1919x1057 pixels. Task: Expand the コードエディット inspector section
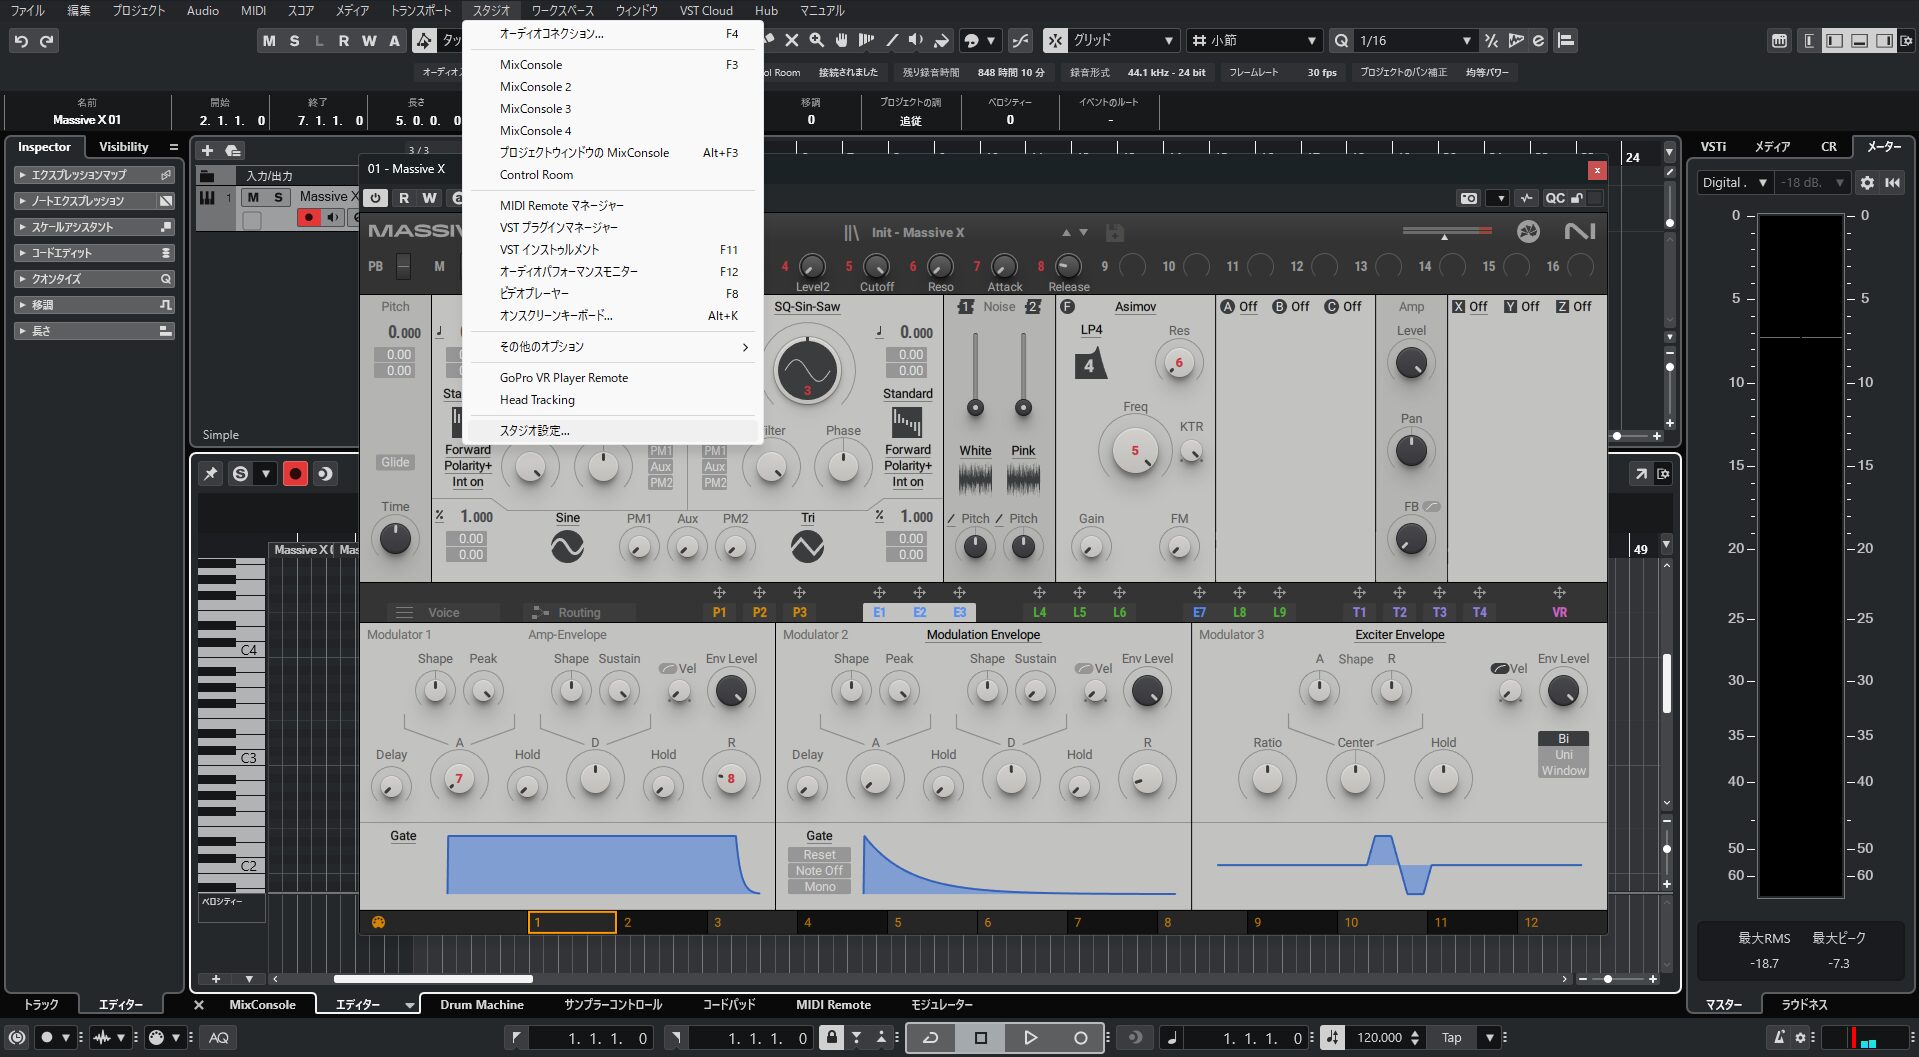click(x=94, y=253)
